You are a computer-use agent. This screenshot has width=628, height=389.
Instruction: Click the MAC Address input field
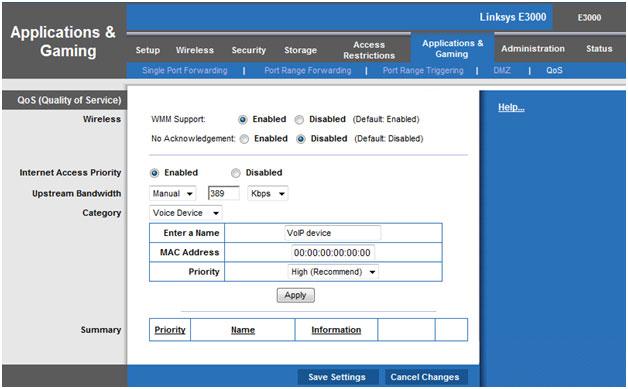click(x=333, y=253)
